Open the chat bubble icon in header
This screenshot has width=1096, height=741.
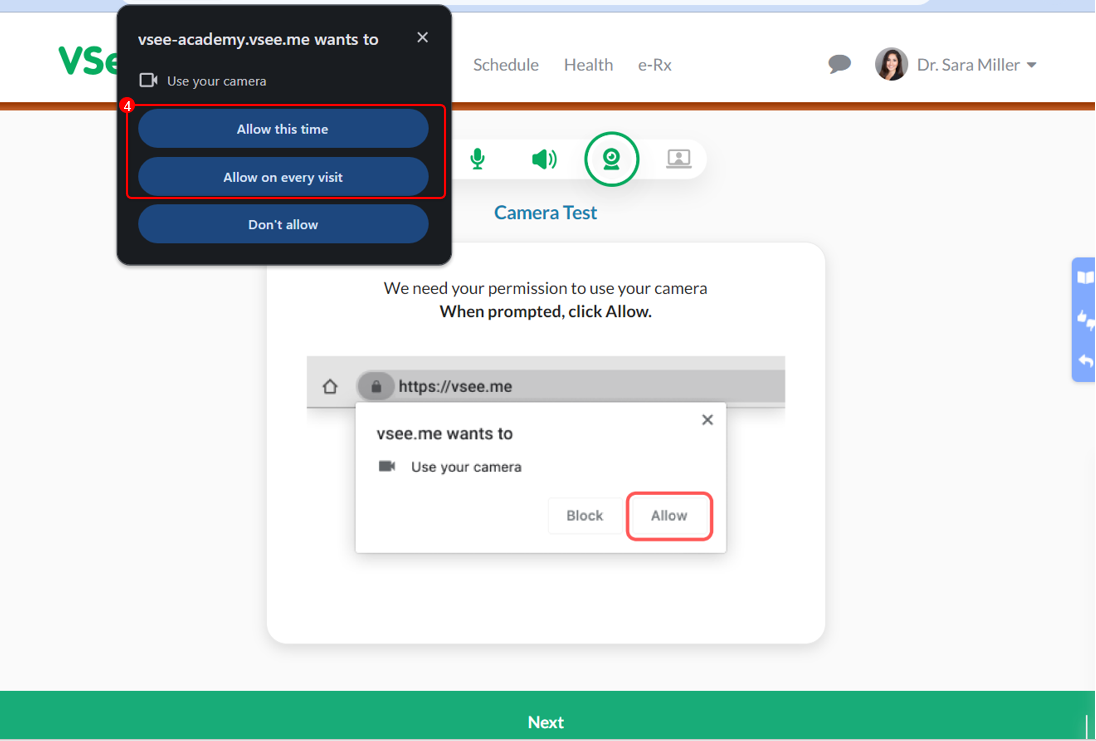coord(839,65)
